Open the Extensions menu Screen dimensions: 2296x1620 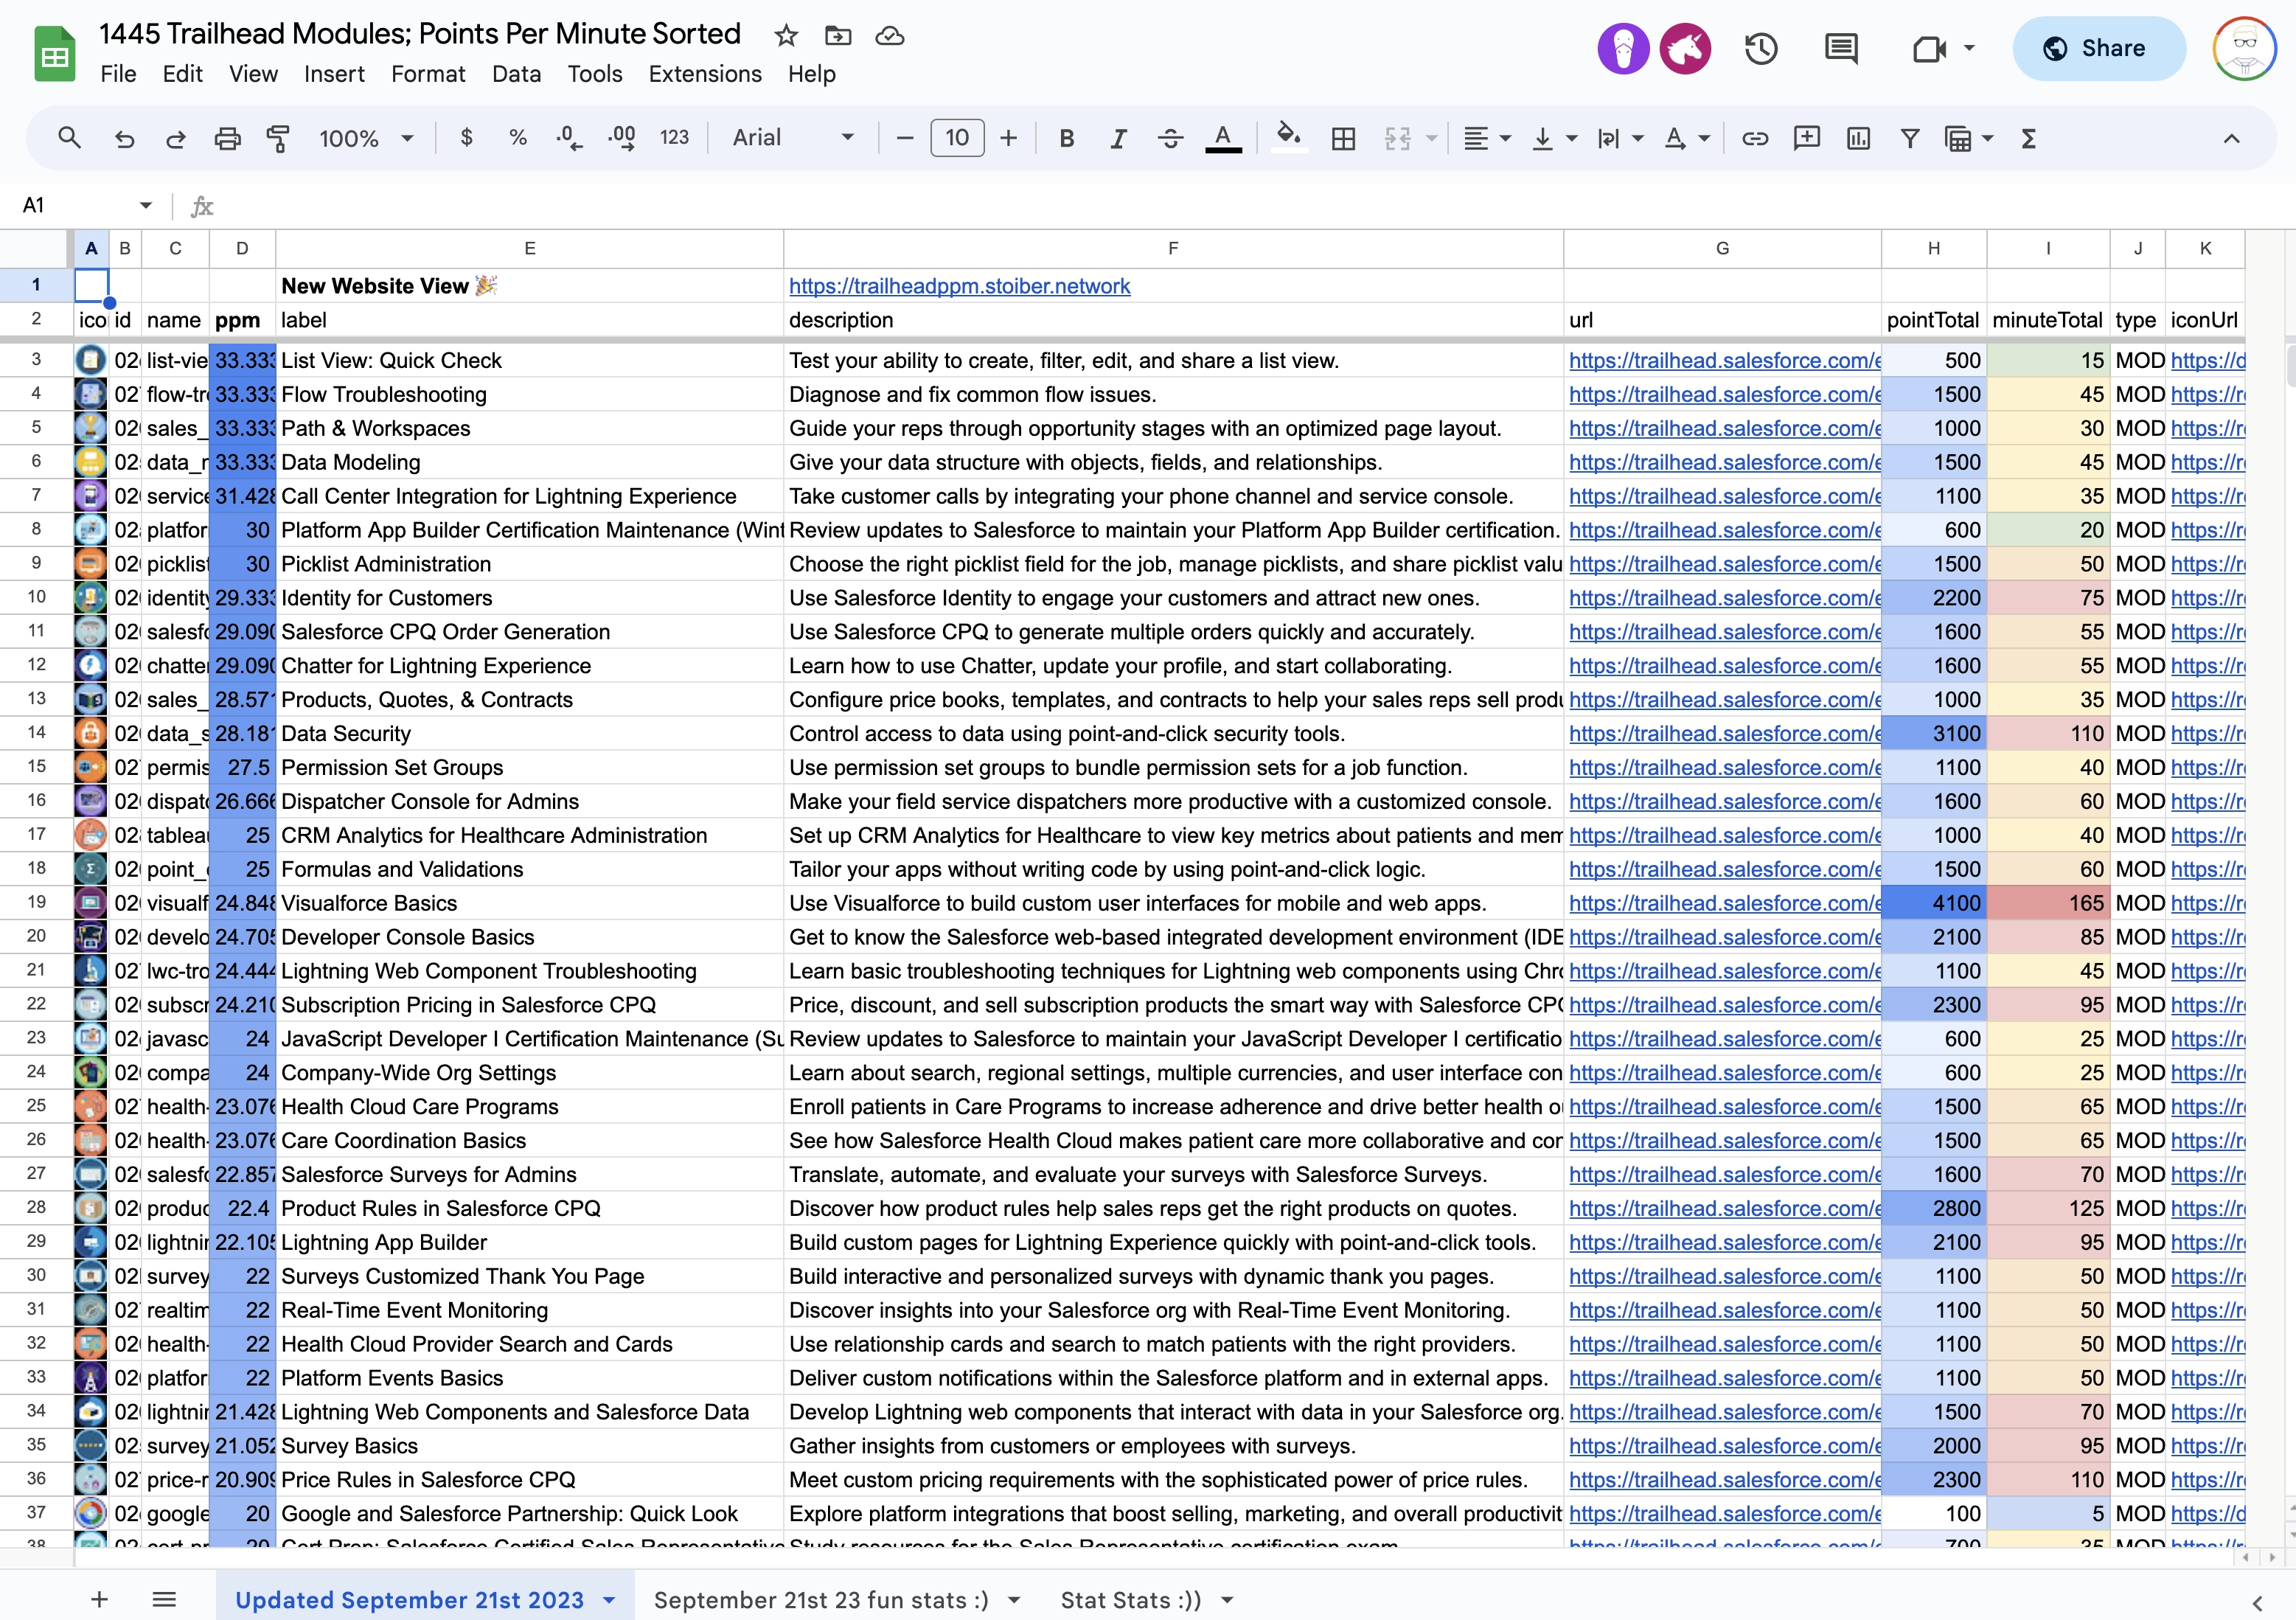click(x=705, y=74)
